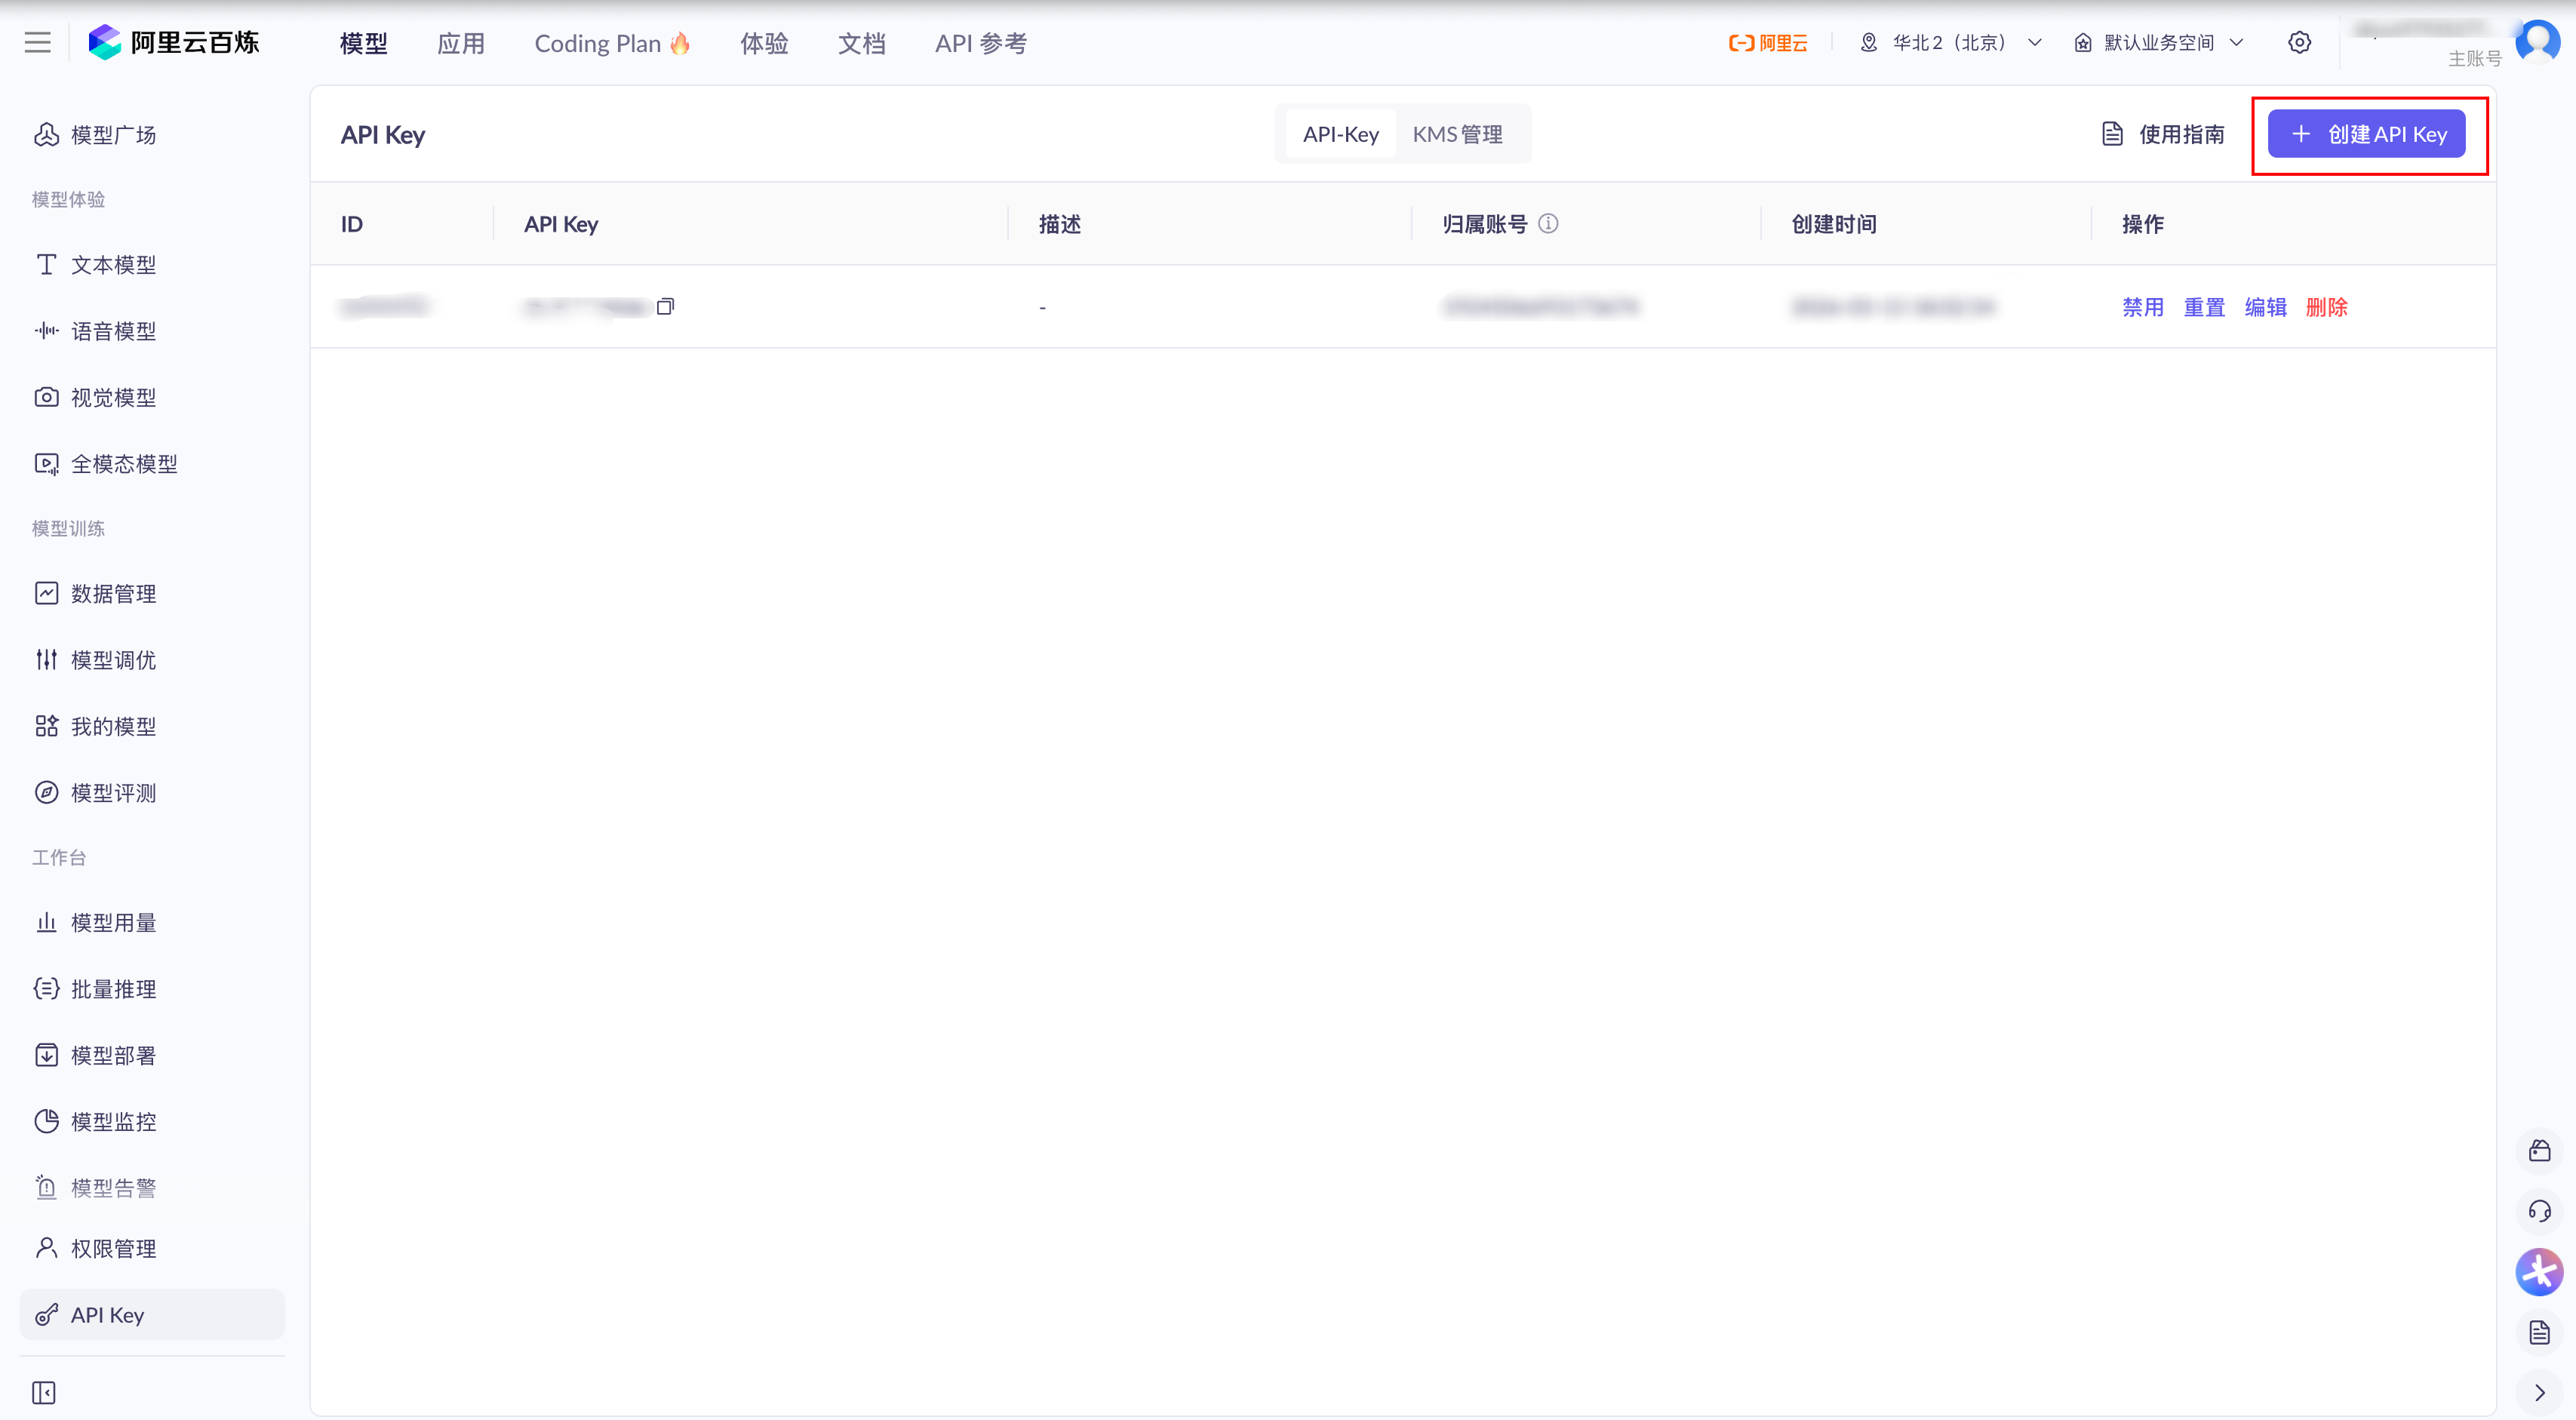Show info tooltip next to 归属账号

pyautogui.click(x=1549, y=223)
